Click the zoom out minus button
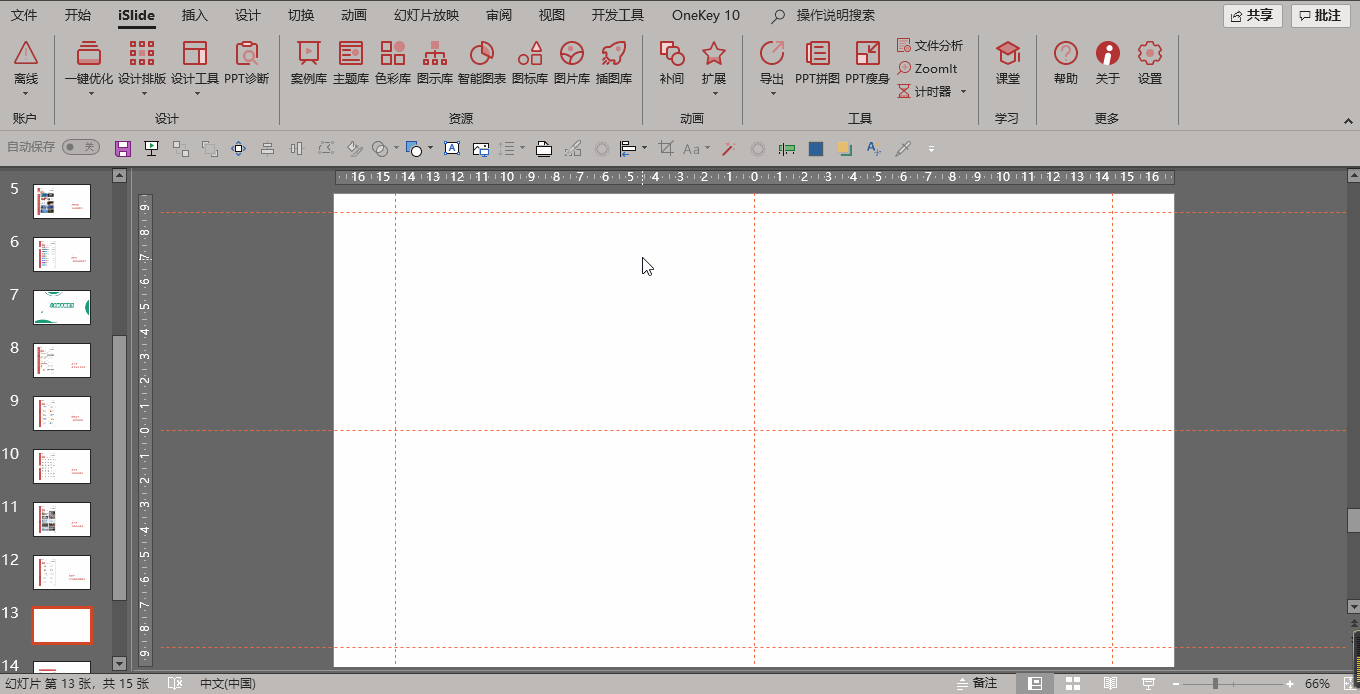The height and width of the screenshot is (694, 1360). 1176,684
